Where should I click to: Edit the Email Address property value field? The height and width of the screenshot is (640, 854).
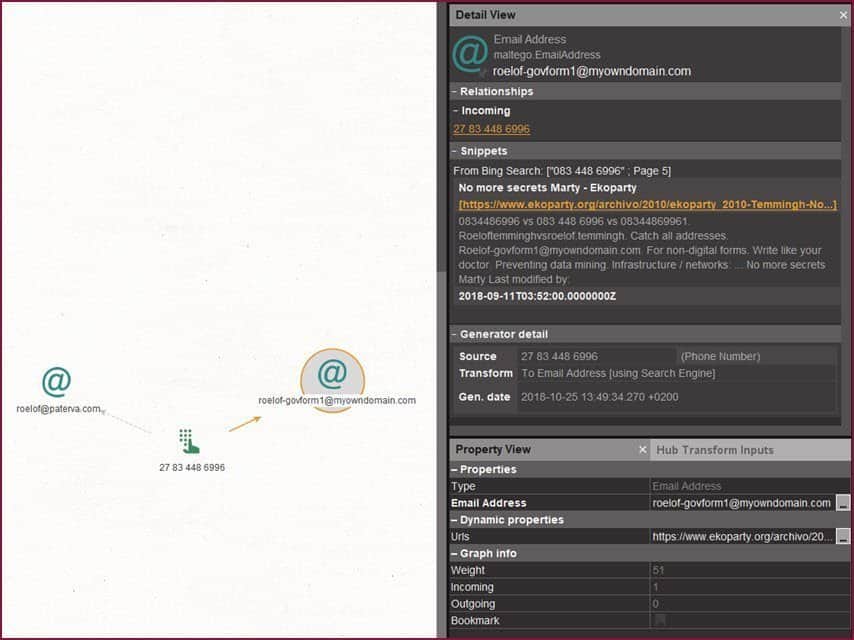tap(742, 503)
